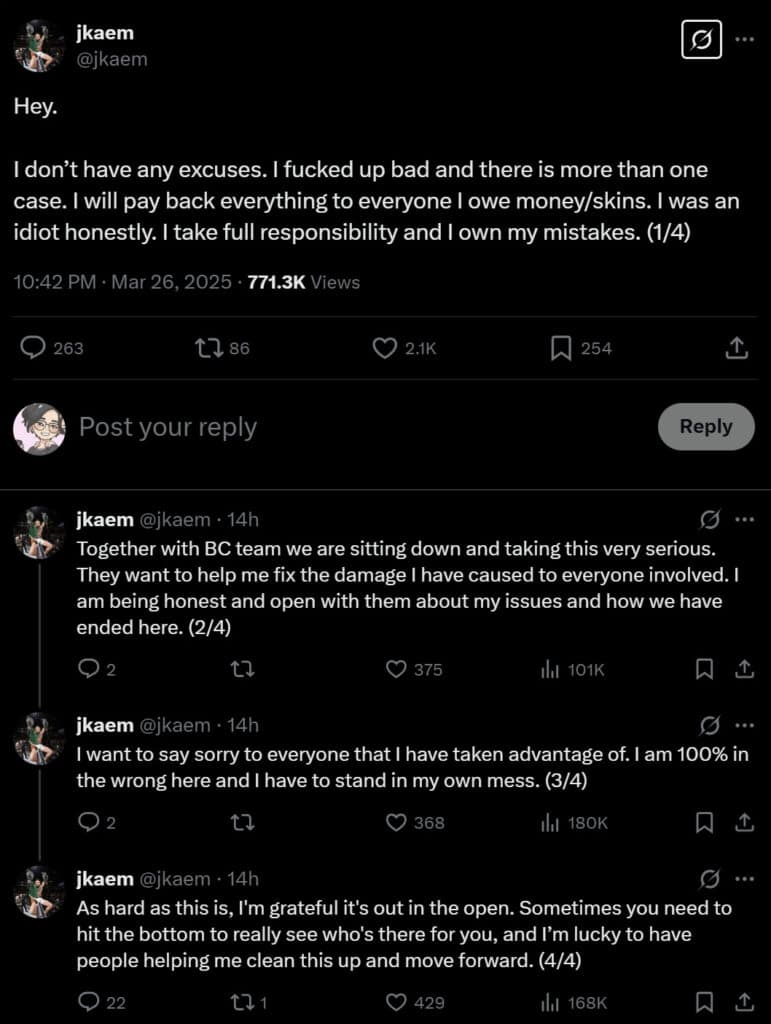This screenshot has width=771, height=1024.
Task: Open the more menu on the (4/4) reply
Action: [x=744, y=879]
